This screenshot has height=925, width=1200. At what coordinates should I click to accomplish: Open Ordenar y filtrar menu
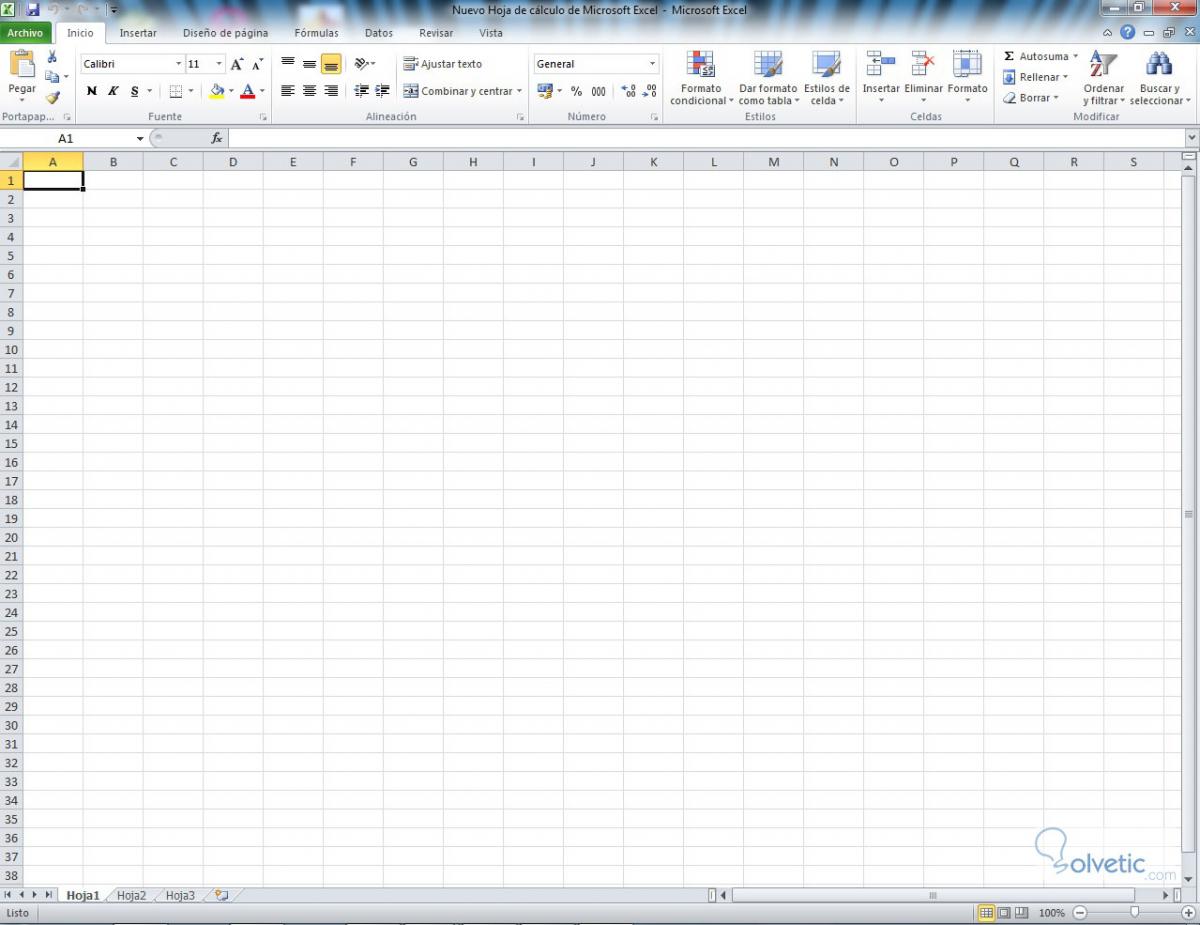pos(1104,78)
